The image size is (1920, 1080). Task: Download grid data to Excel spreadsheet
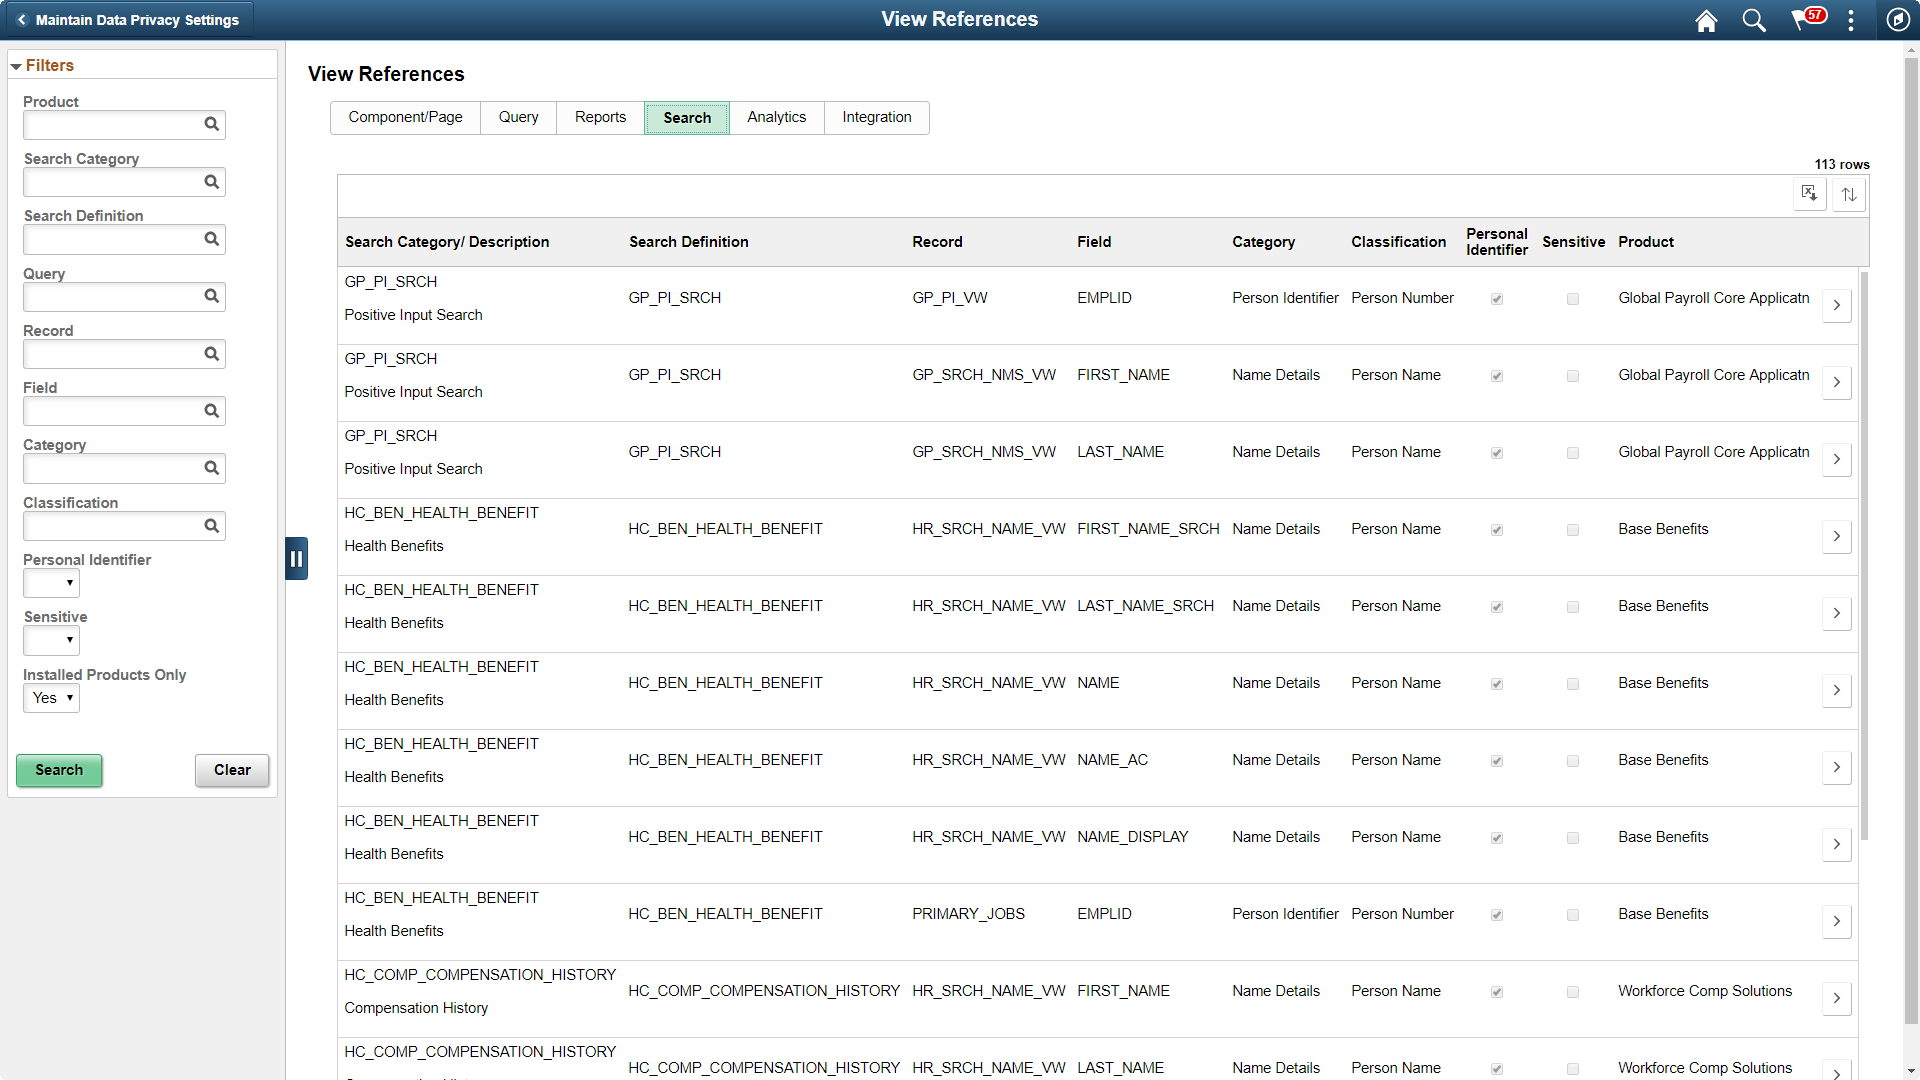[1810, 193]
